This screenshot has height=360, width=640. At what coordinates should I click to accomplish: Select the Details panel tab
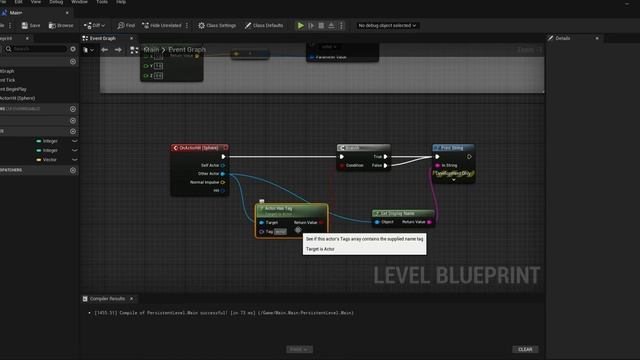562,38
